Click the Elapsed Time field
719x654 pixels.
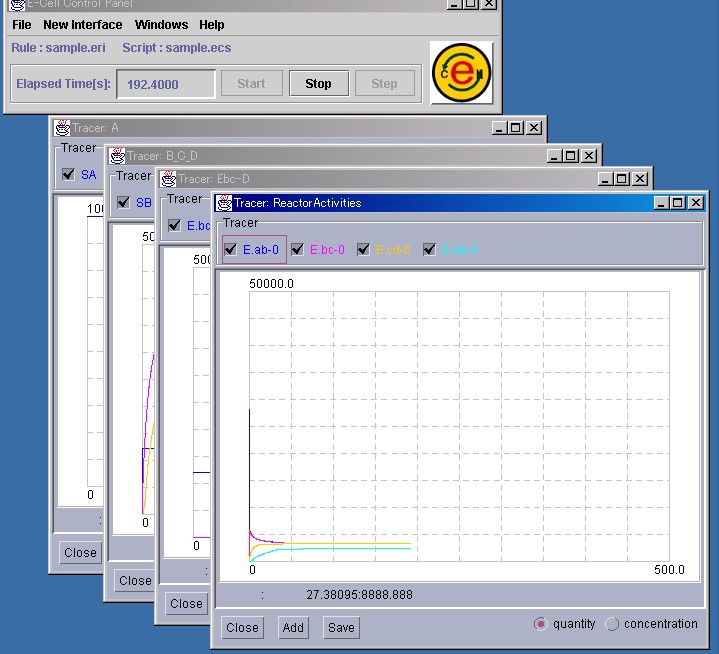166,84
